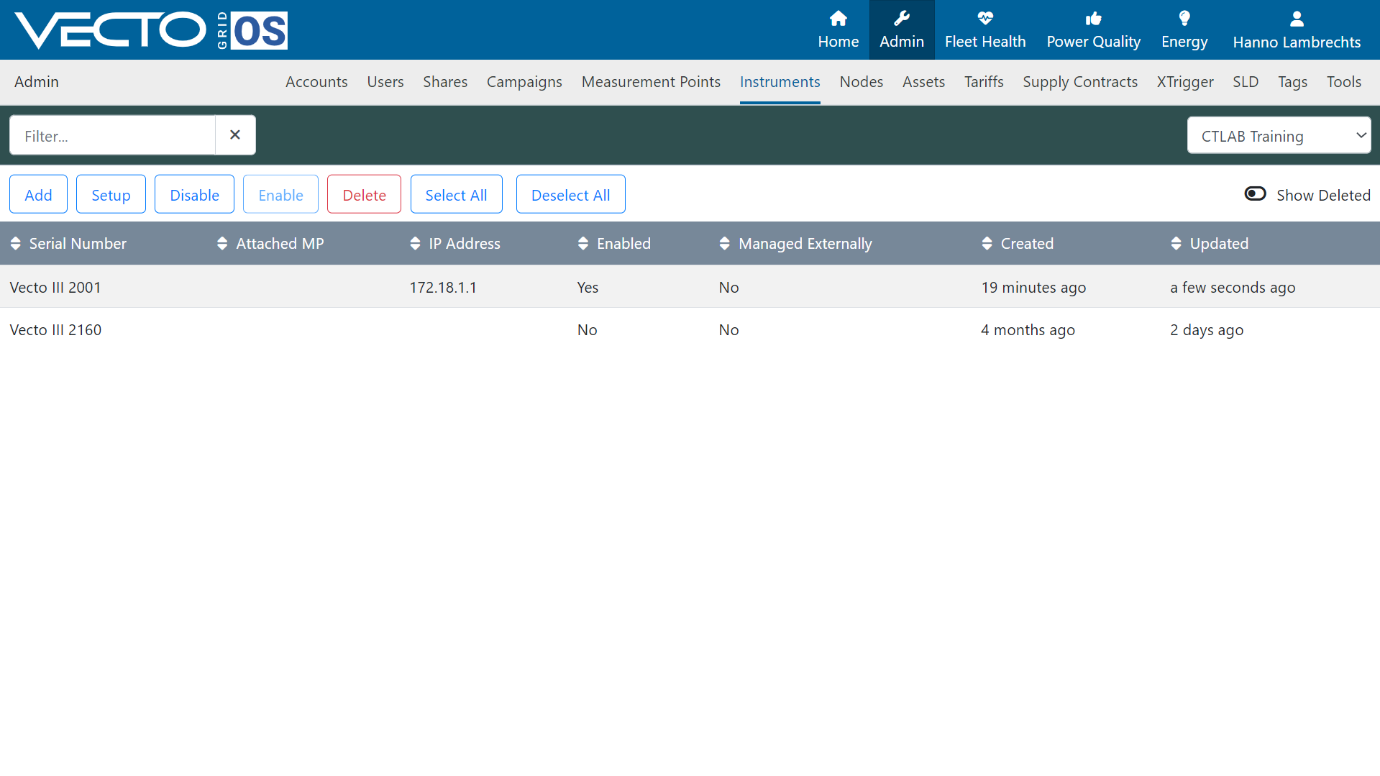
Task: Open the CTLAB Training account dropdown
Action: click(1278, 136)
